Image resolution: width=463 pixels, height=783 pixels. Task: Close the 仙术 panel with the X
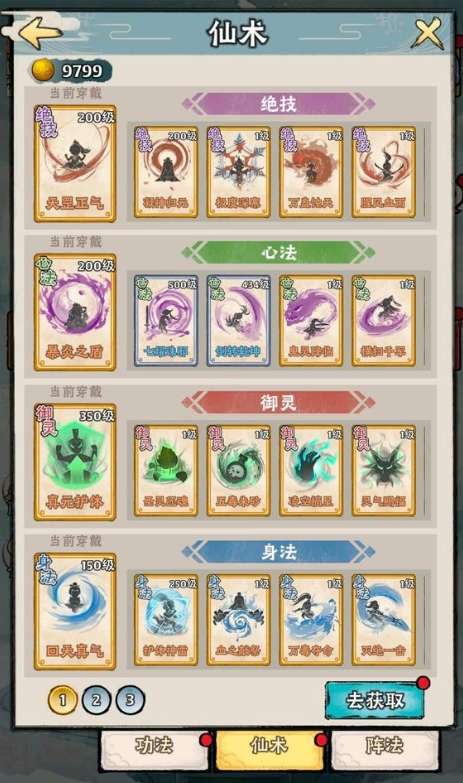click(429, 33)
